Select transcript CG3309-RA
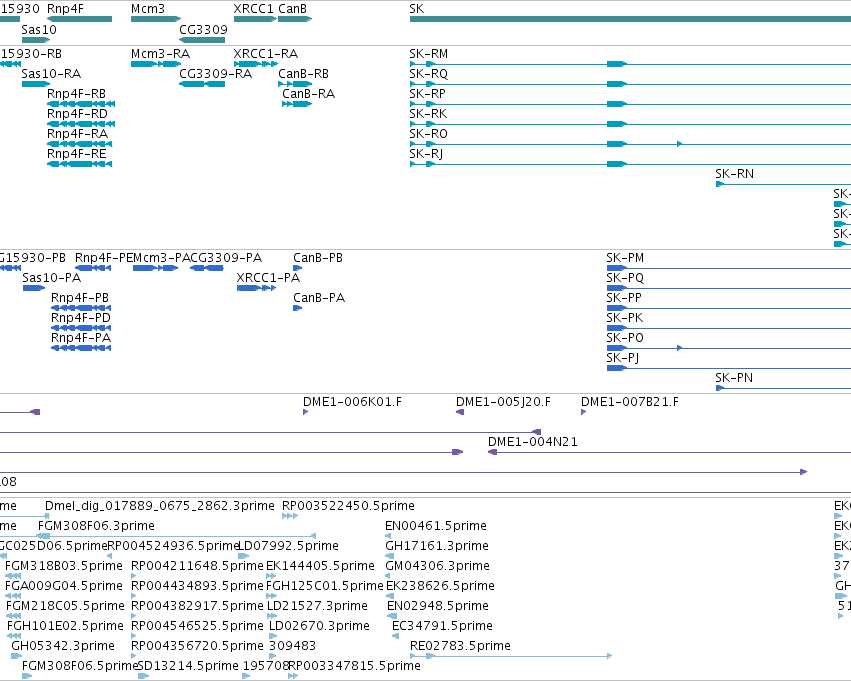 202,84
